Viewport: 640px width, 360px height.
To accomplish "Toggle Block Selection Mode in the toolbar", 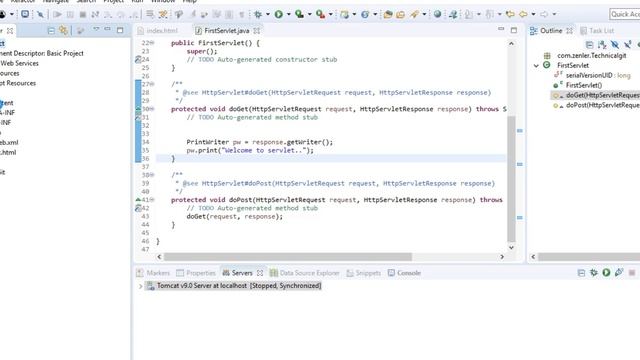I will 229,15.
